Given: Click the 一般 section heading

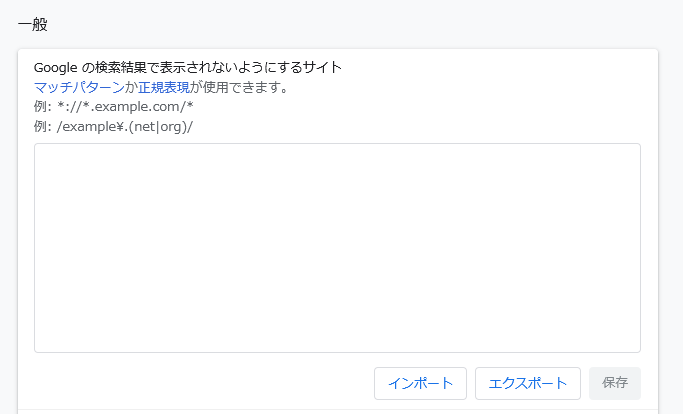Looking at the screenshot, I should (33, 24).
